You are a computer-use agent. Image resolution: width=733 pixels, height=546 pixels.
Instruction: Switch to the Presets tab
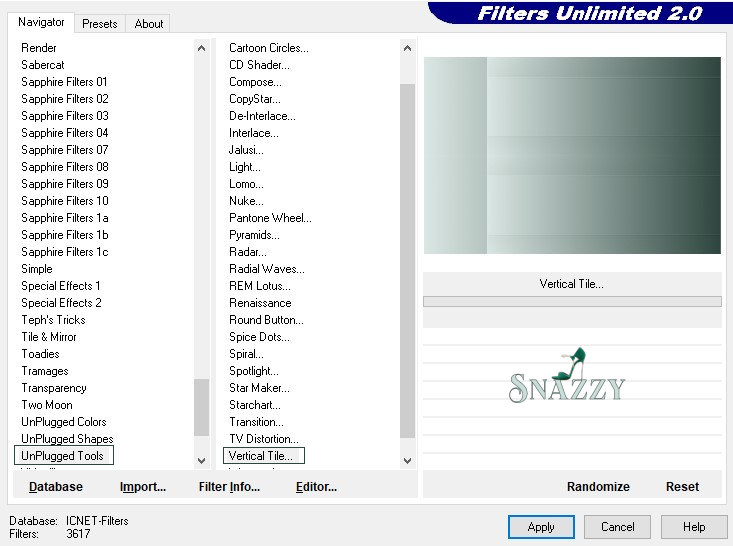[x=100, y=23]
